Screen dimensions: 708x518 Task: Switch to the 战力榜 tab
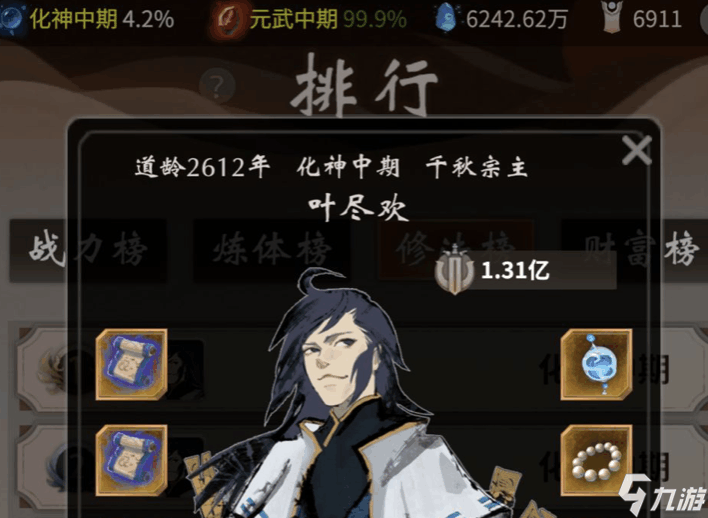pyautogui.click(x=88, y=250)
